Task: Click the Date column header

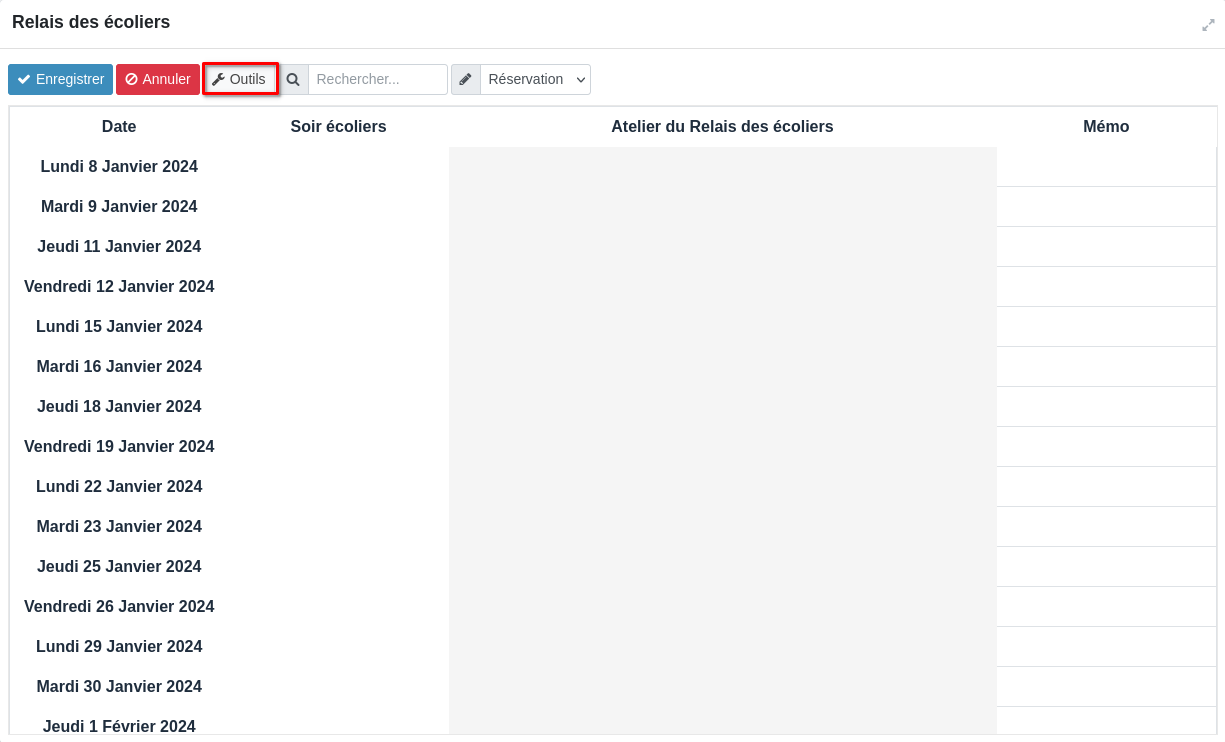Action: coord(119,127)
